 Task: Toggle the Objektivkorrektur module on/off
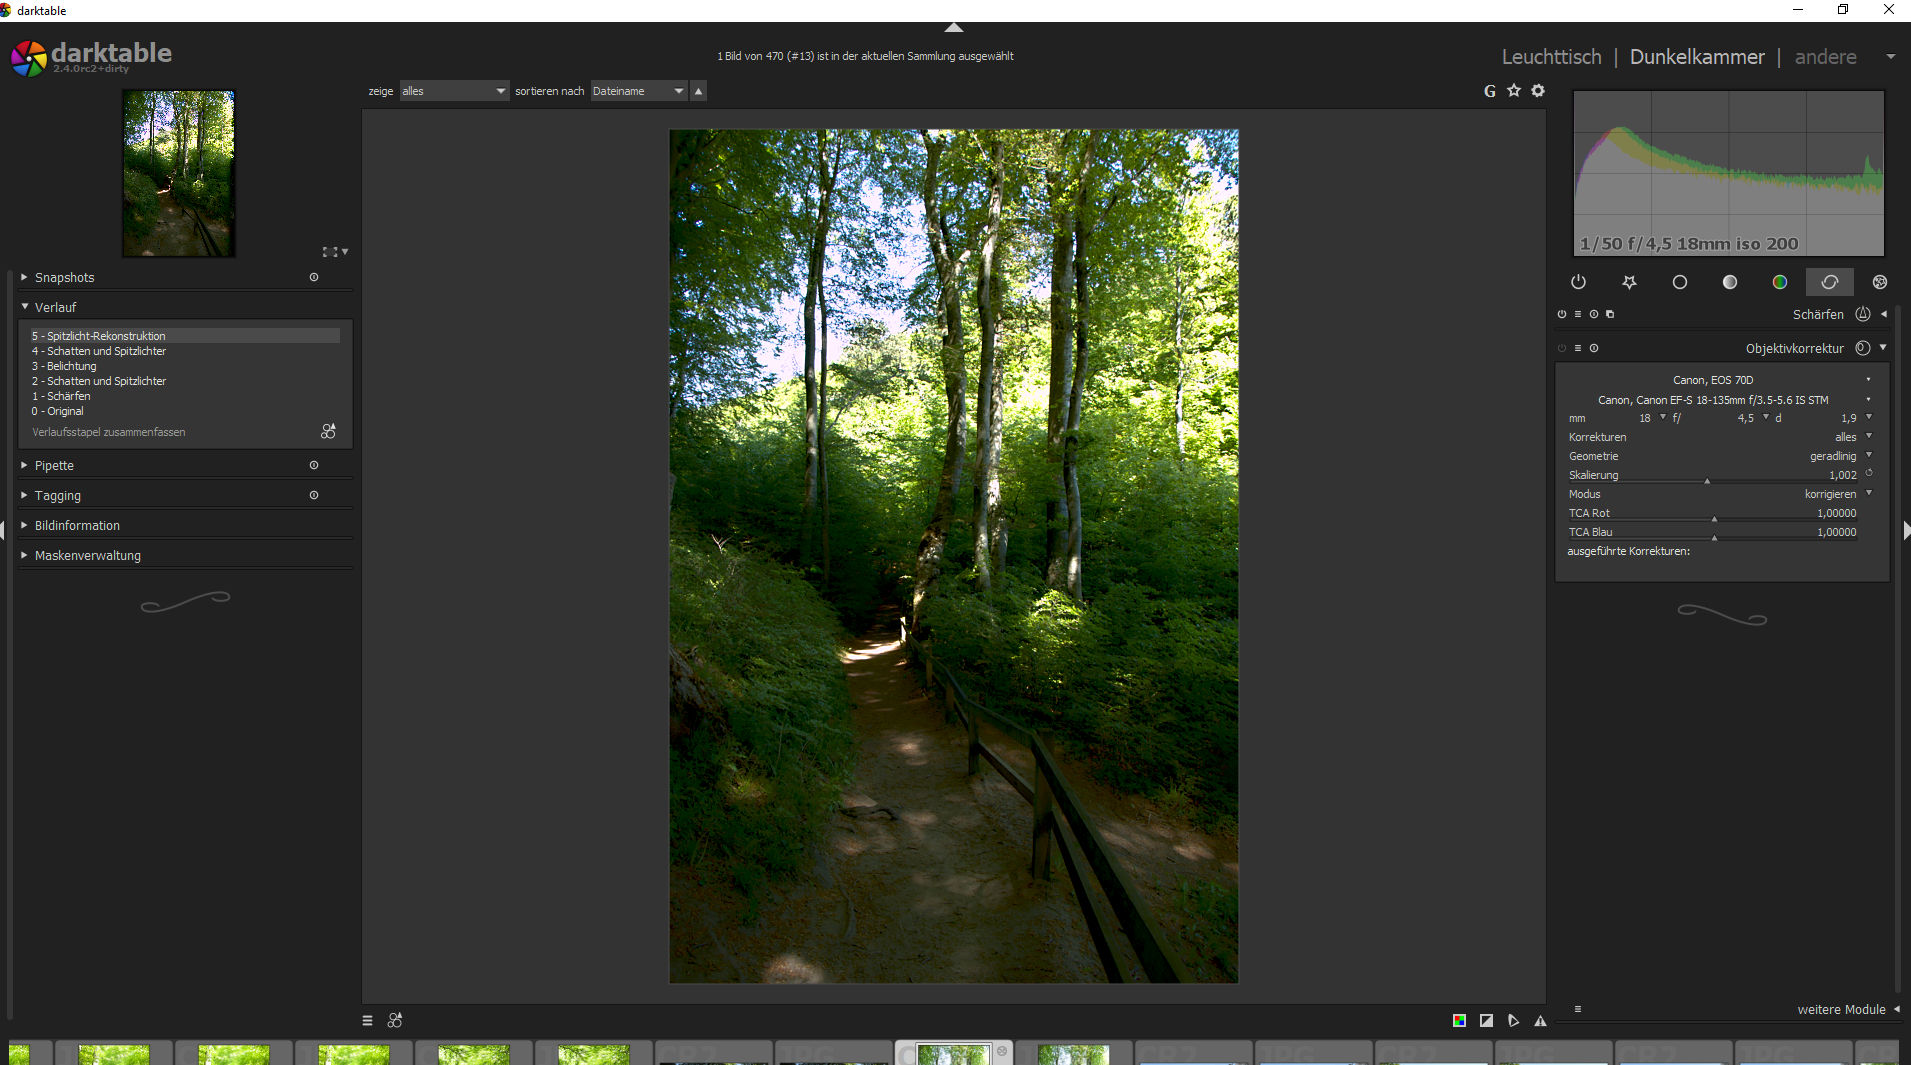[x=1562, y=348]
